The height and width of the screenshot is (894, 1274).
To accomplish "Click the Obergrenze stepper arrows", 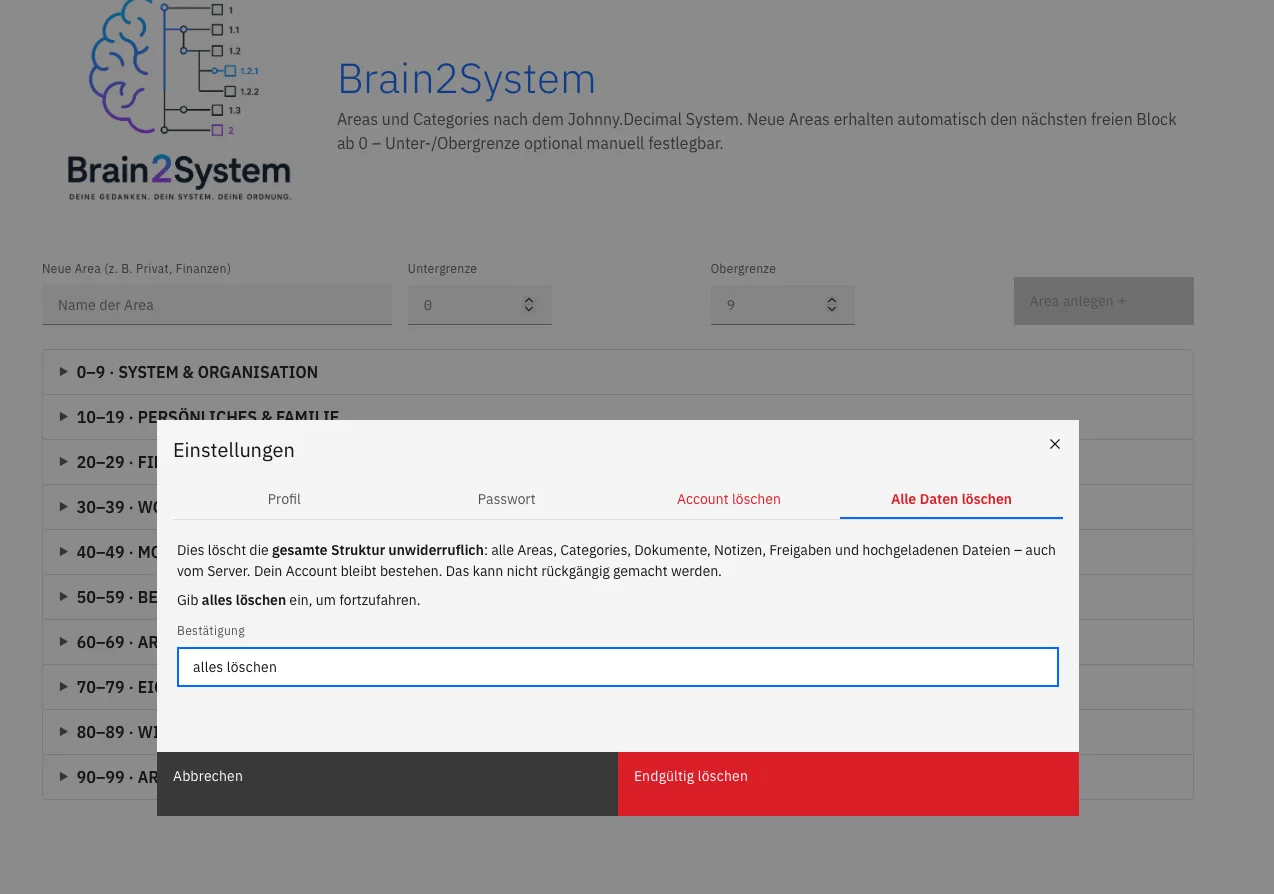I will (x=832, y=305).
